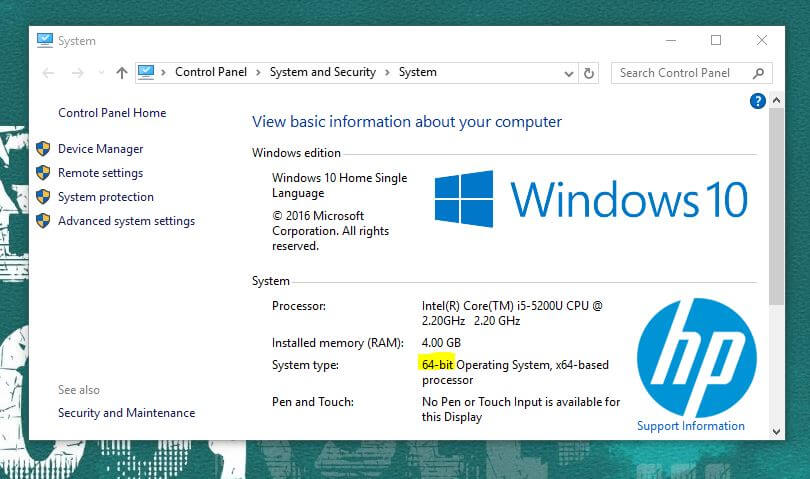810x479 pixels.
Task: Open Advanced system settings link
Action: click(x=127, y=221)
